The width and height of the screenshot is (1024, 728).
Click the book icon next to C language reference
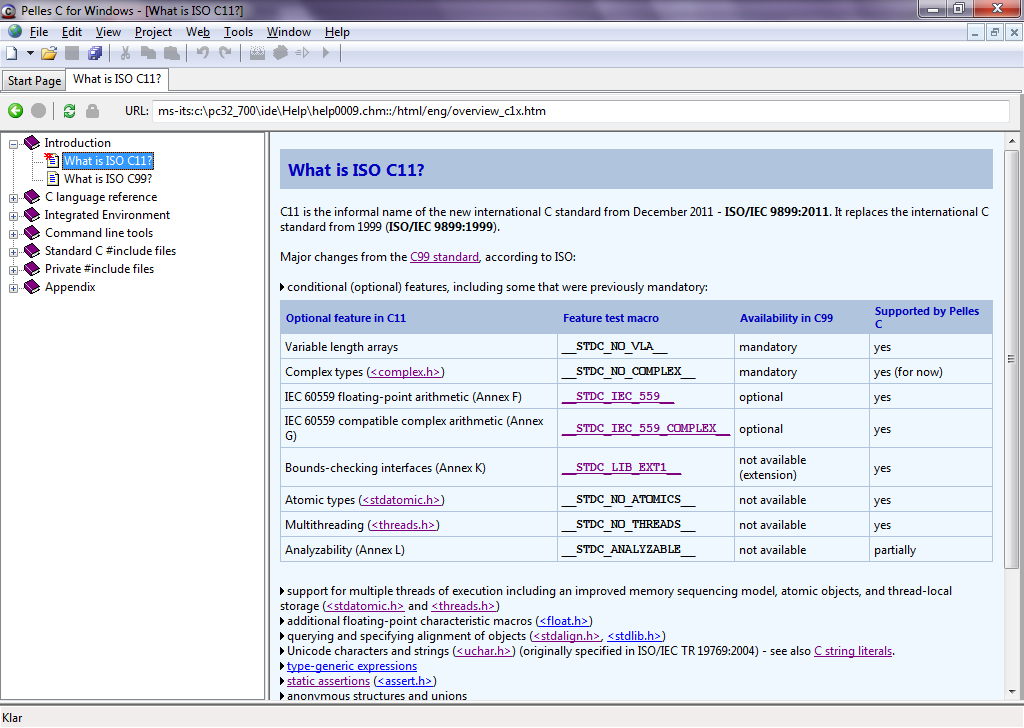32,197
